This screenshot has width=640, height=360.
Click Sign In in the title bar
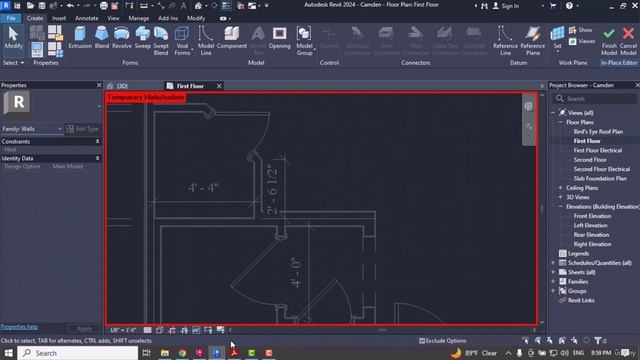506,6
